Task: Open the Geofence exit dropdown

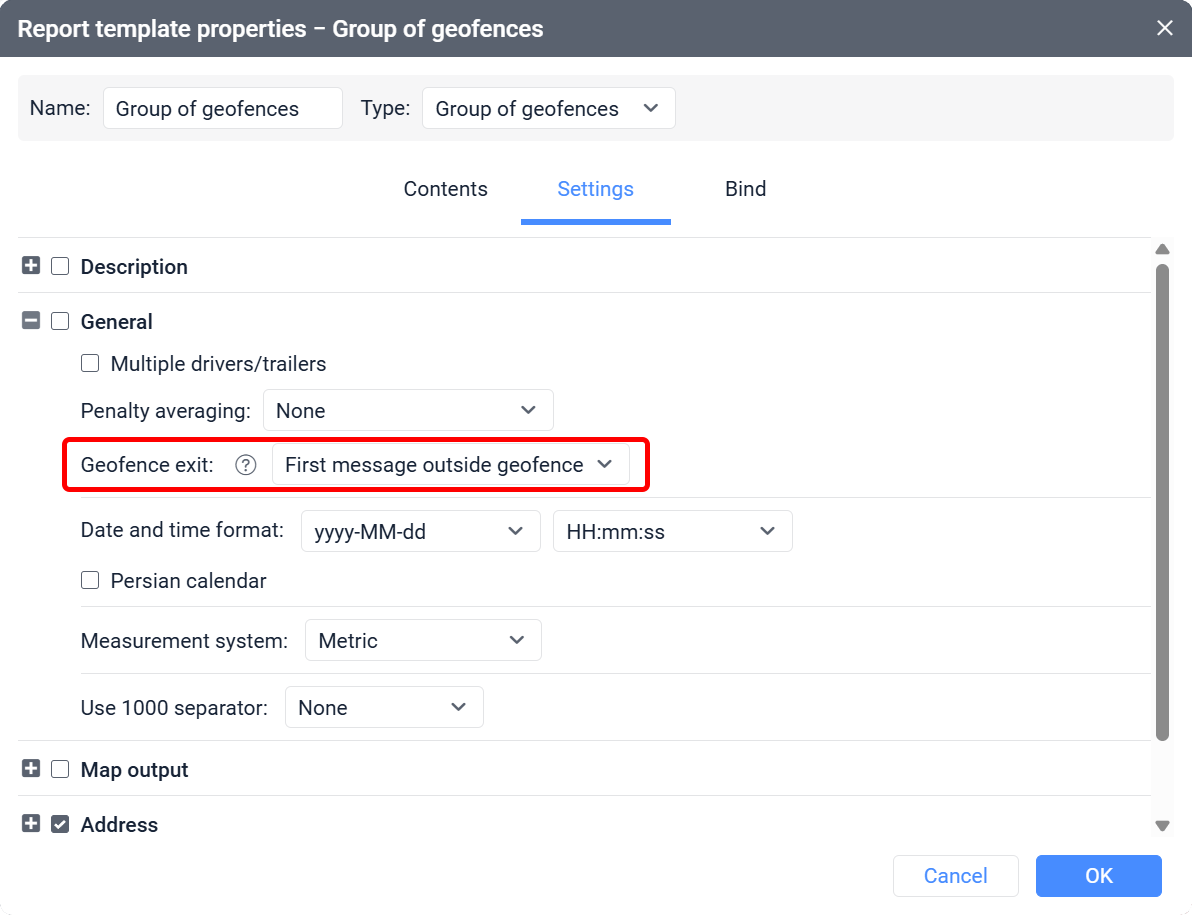Action: [x=452, y=464]
